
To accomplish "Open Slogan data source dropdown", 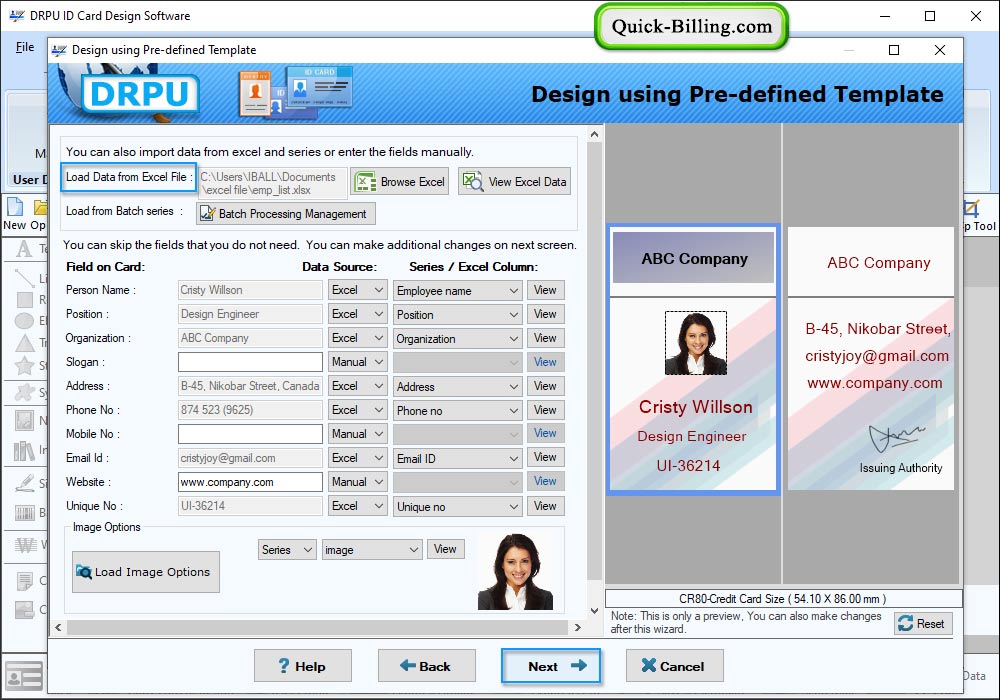I will [357, 362].
